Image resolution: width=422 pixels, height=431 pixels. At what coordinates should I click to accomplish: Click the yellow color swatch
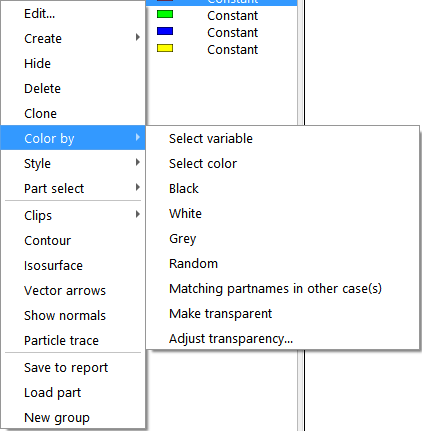(165, 48)
